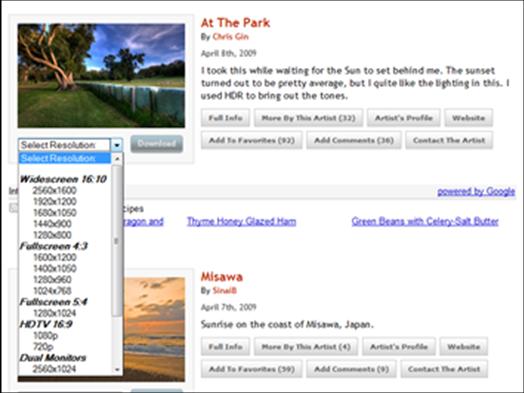This screenshot has height=393, width=524.
Task: Select 1920x1200 from resolution list
Action: 55,202
